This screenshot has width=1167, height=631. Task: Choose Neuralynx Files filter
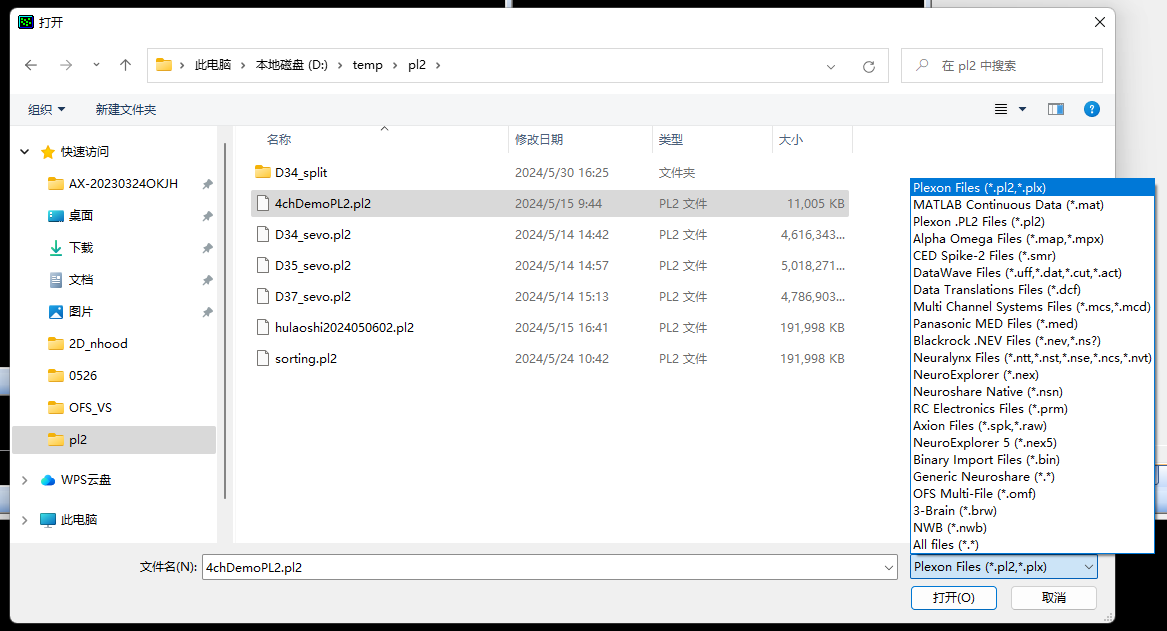click(x=1032, y=358)
